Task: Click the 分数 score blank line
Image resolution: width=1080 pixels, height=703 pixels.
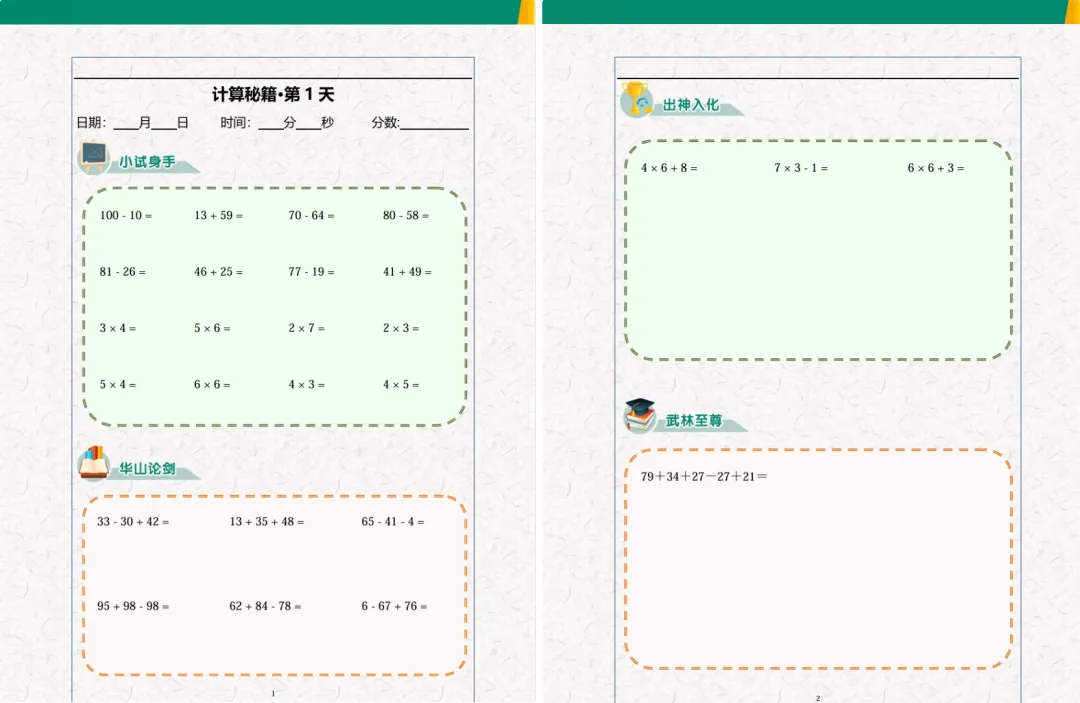Action: tap(435, 123)
